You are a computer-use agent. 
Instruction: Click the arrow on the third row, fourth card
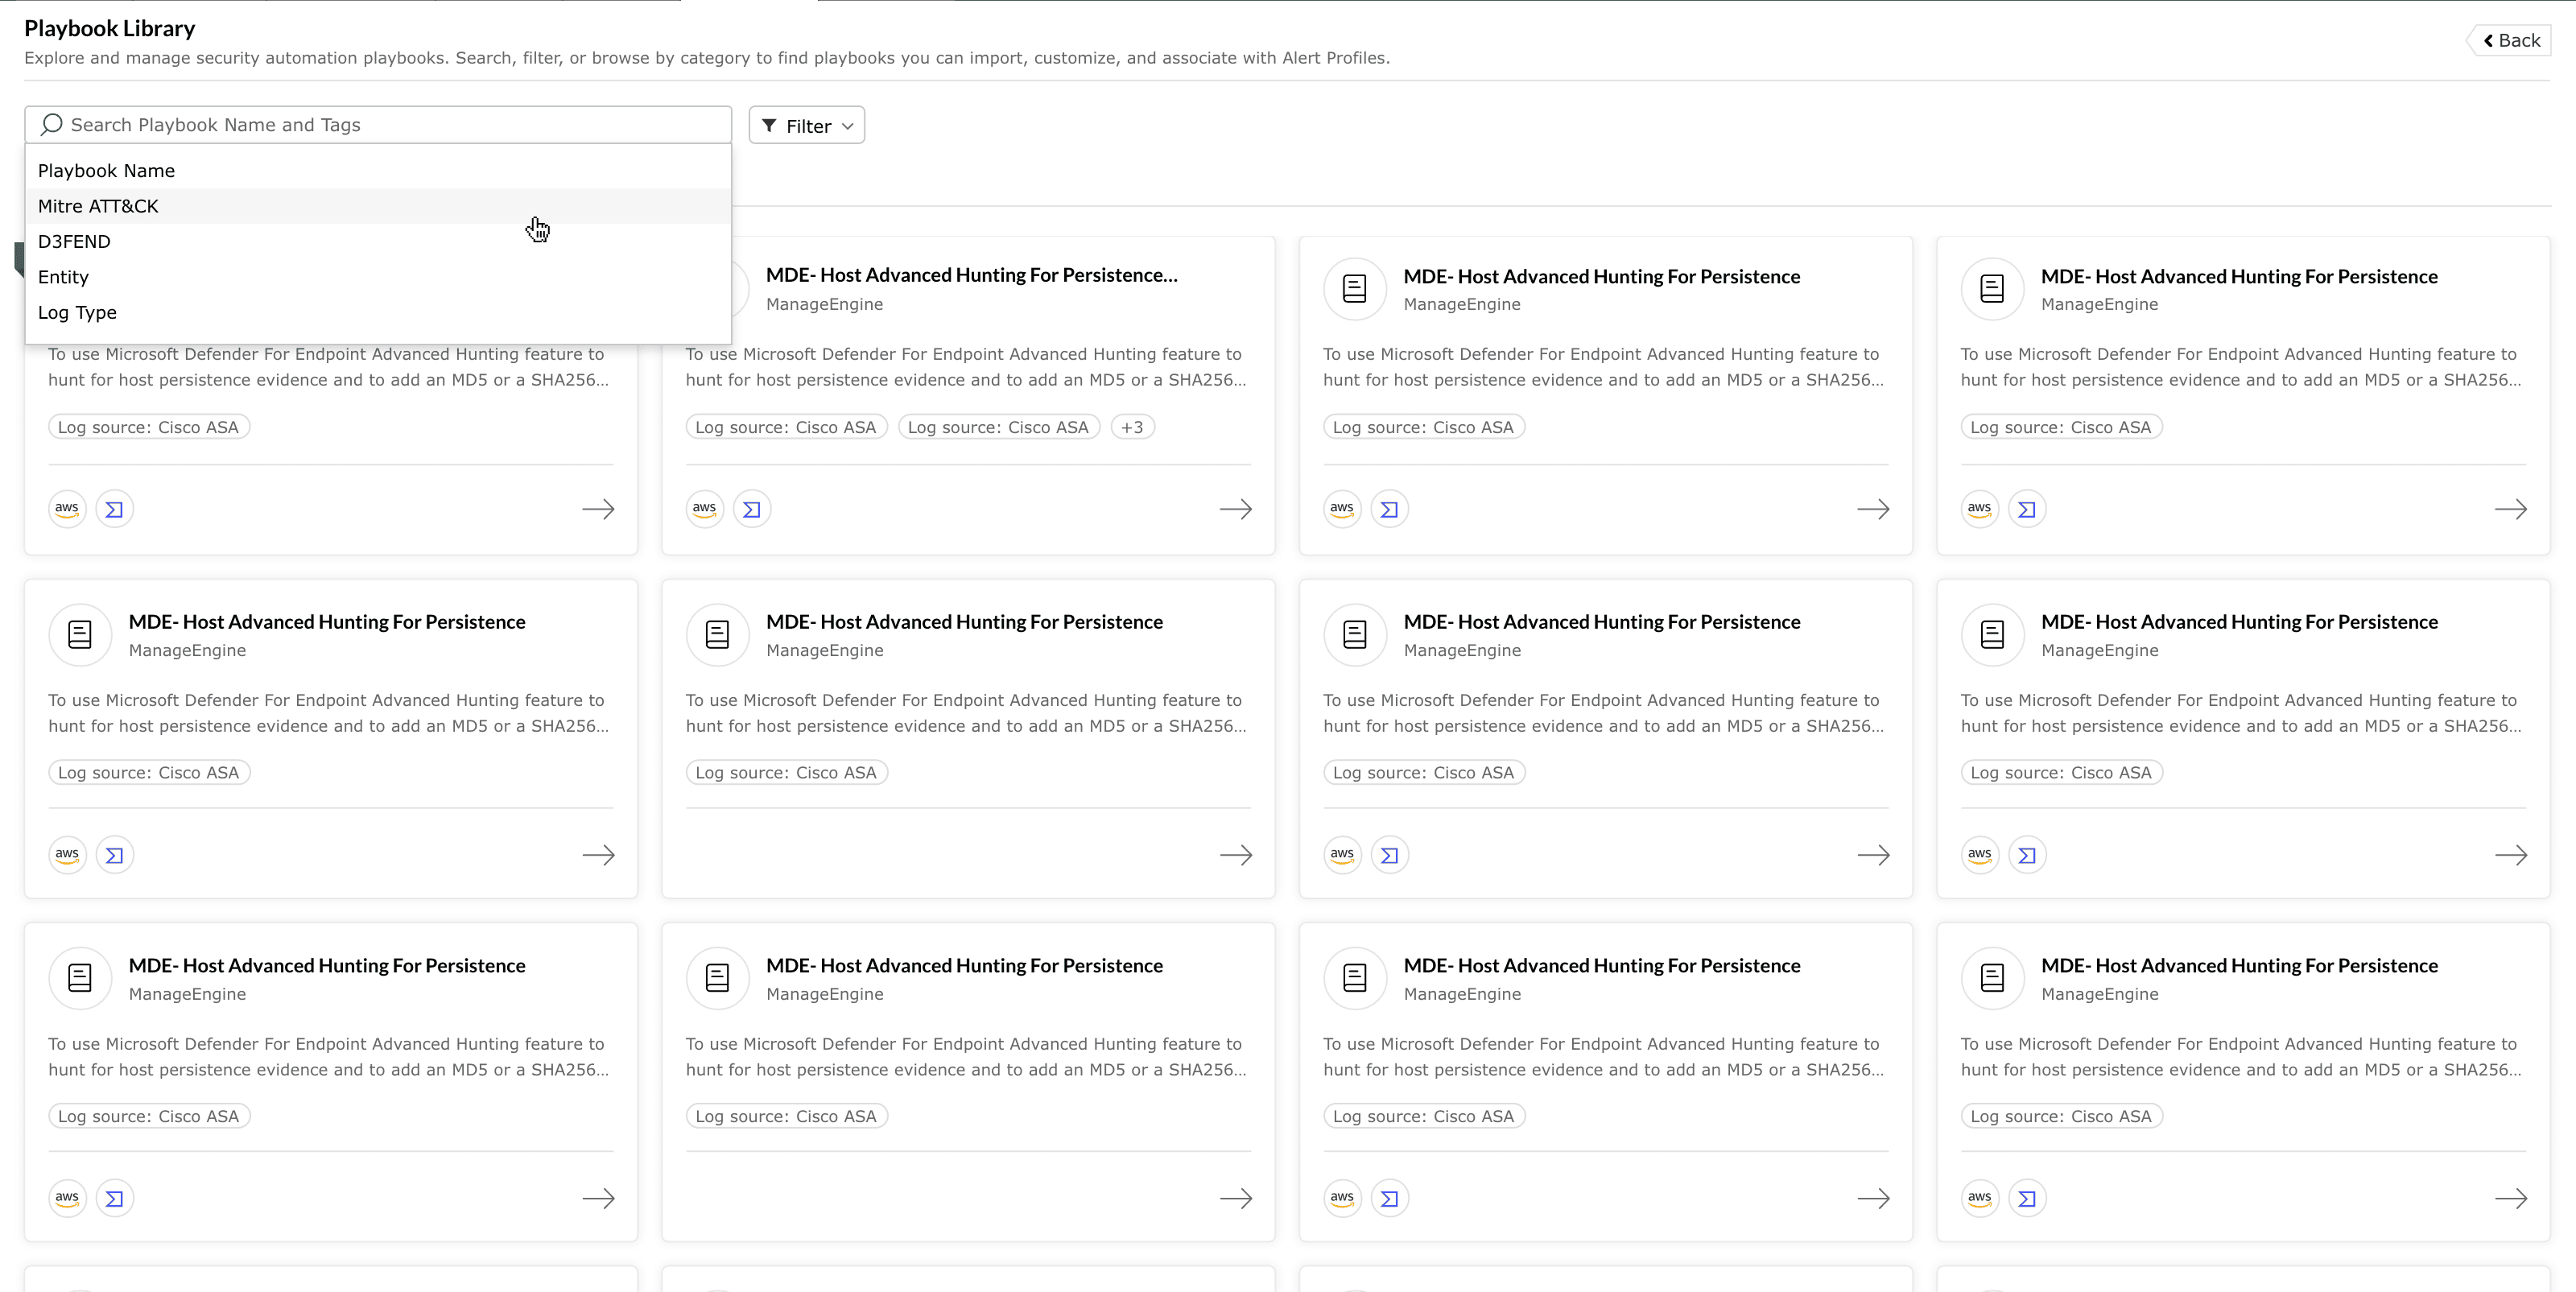[2511, 1198]
